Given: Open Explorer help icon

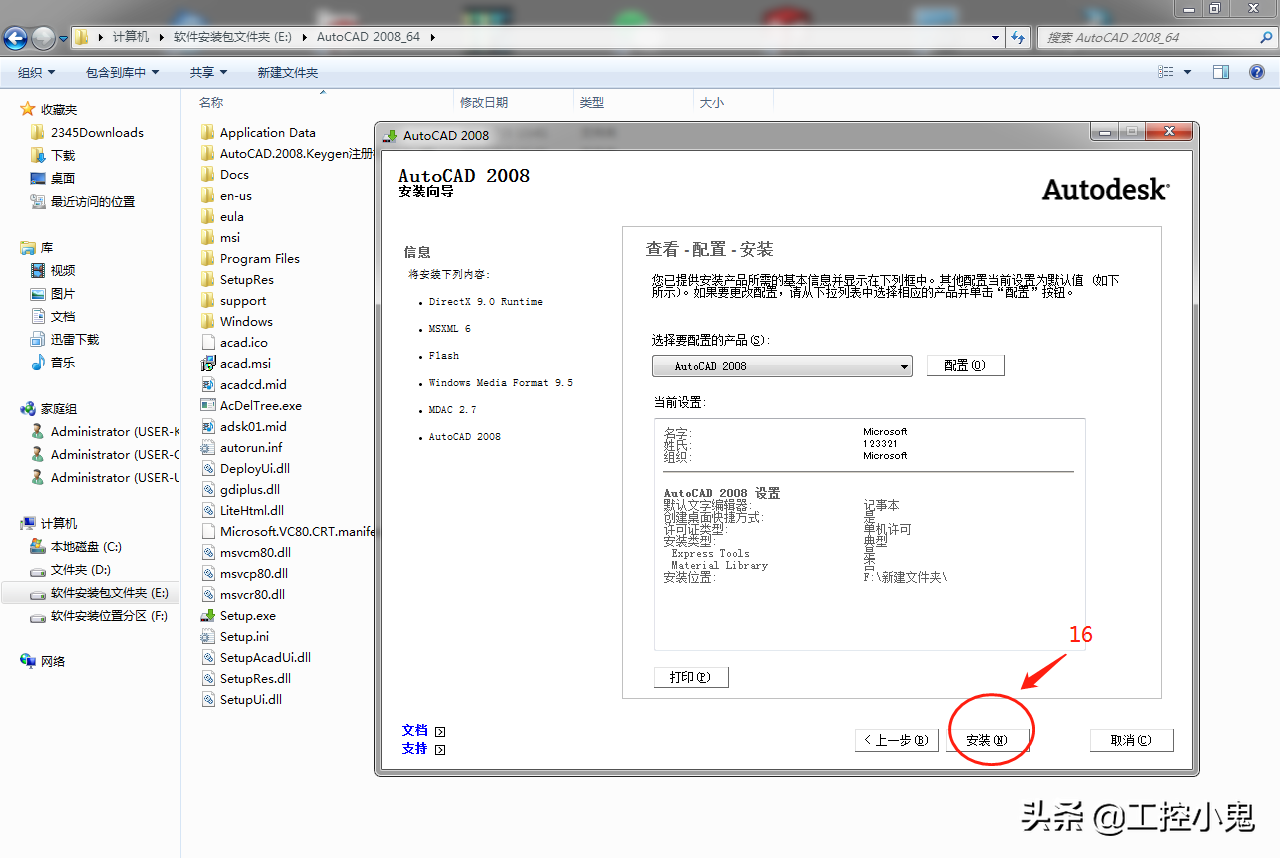Looking at the screenshot, I should tap(1257, 72).
